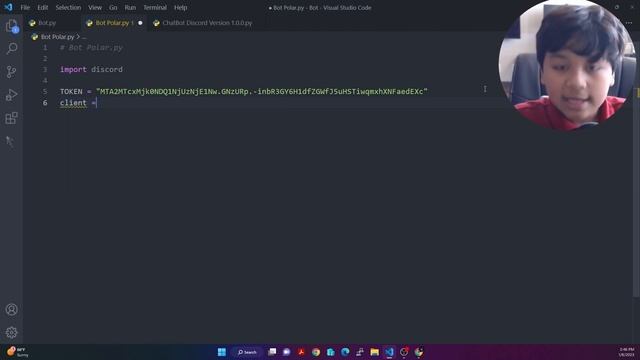Click line number 1 in the gutter
Viewport: 640px width, 360px height.
45,48
